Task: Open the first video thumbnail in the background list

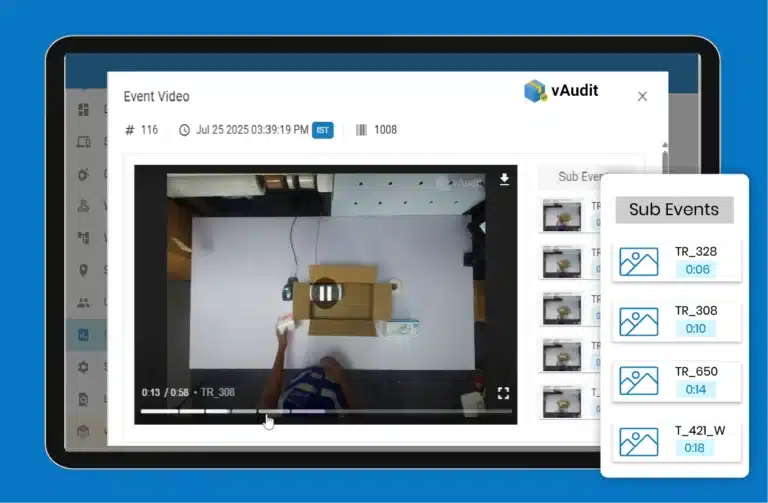Action: (562, 216)
